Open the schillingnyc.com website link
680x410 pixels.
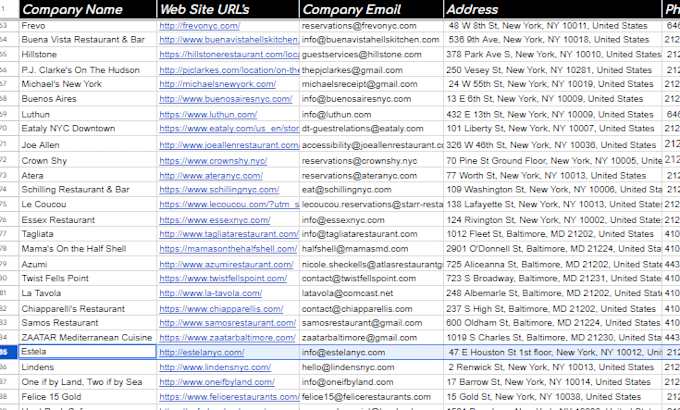(219, 190)
